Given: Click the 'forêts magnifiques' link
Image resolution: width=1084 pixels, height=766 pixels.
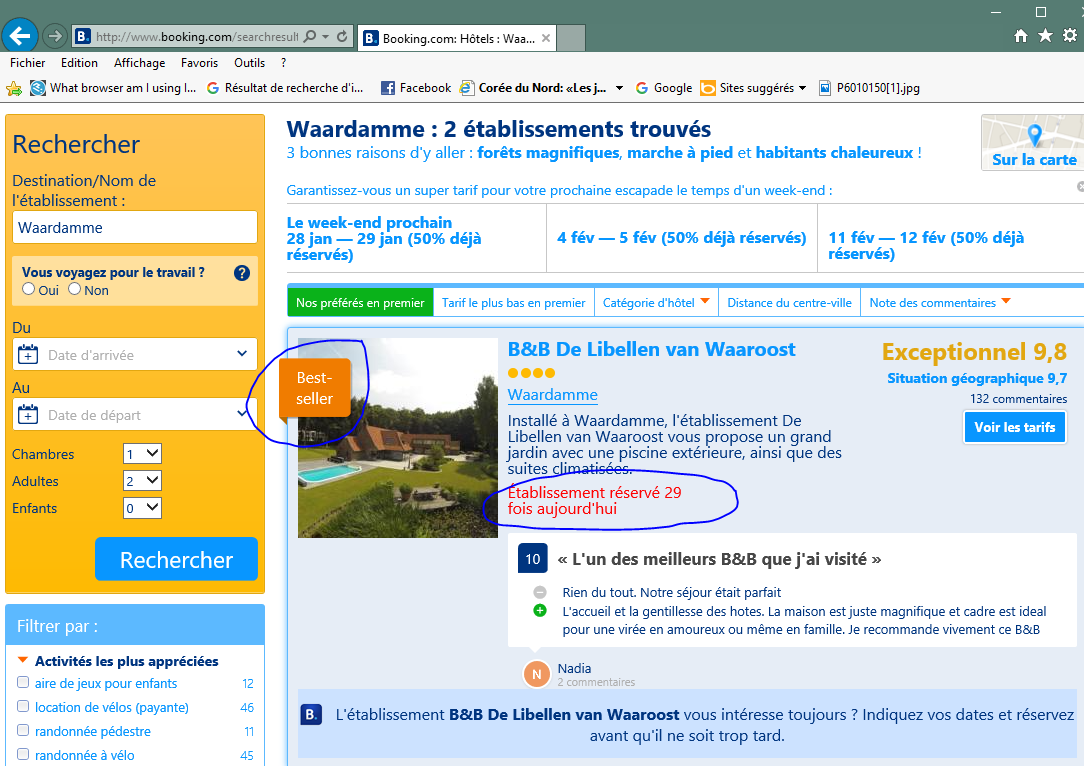Looking at the screenshot, I should [x=548, y=153].
